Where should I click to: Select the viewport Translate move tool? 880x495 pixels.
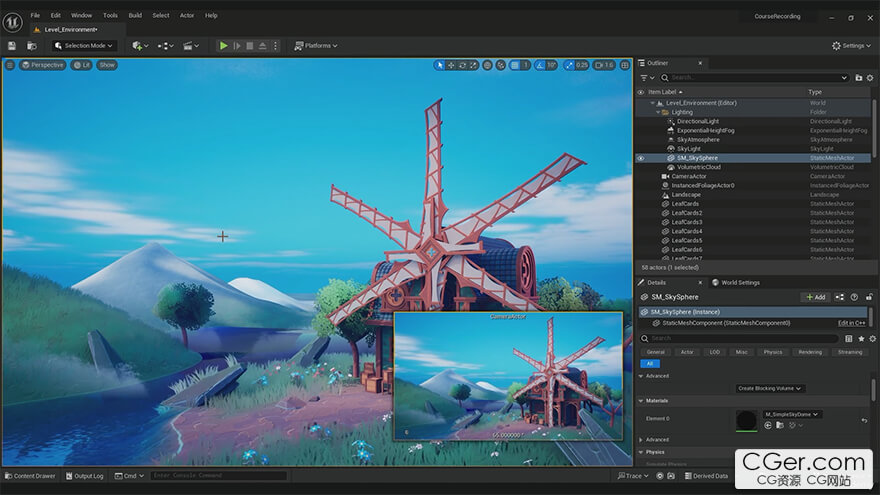pyautogui.click(x=451, y=65)
